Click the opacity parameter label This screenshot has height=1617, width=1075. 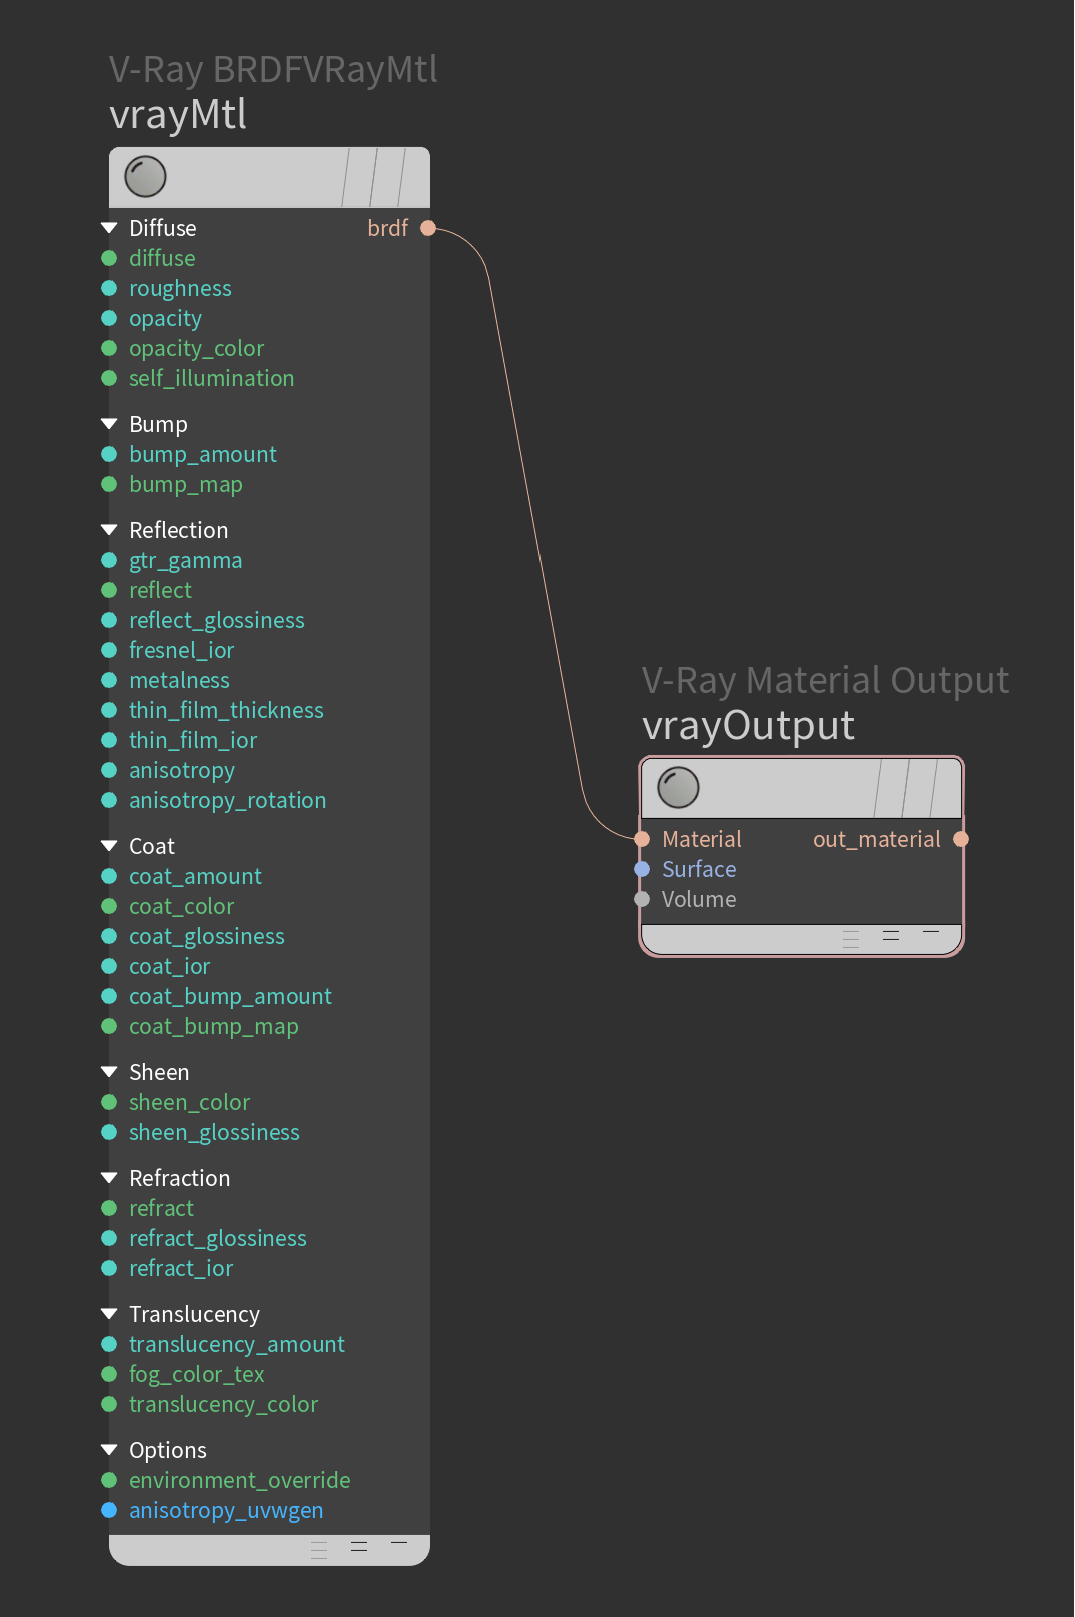tap(166, 319)
